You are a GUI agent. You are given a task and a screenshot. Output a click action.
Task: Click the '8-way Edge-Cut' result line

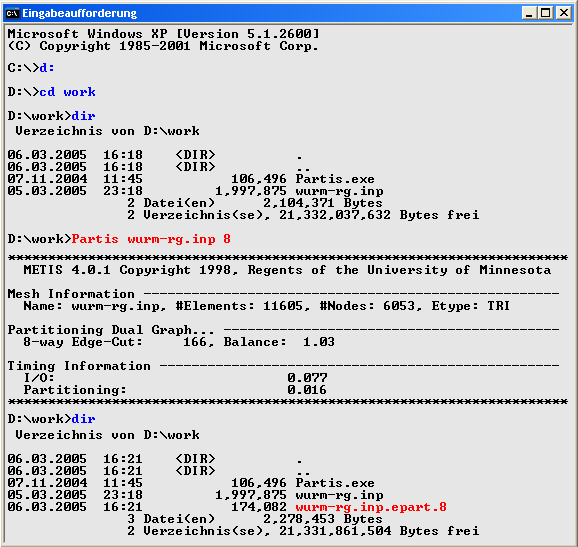(x=179, y=342)
